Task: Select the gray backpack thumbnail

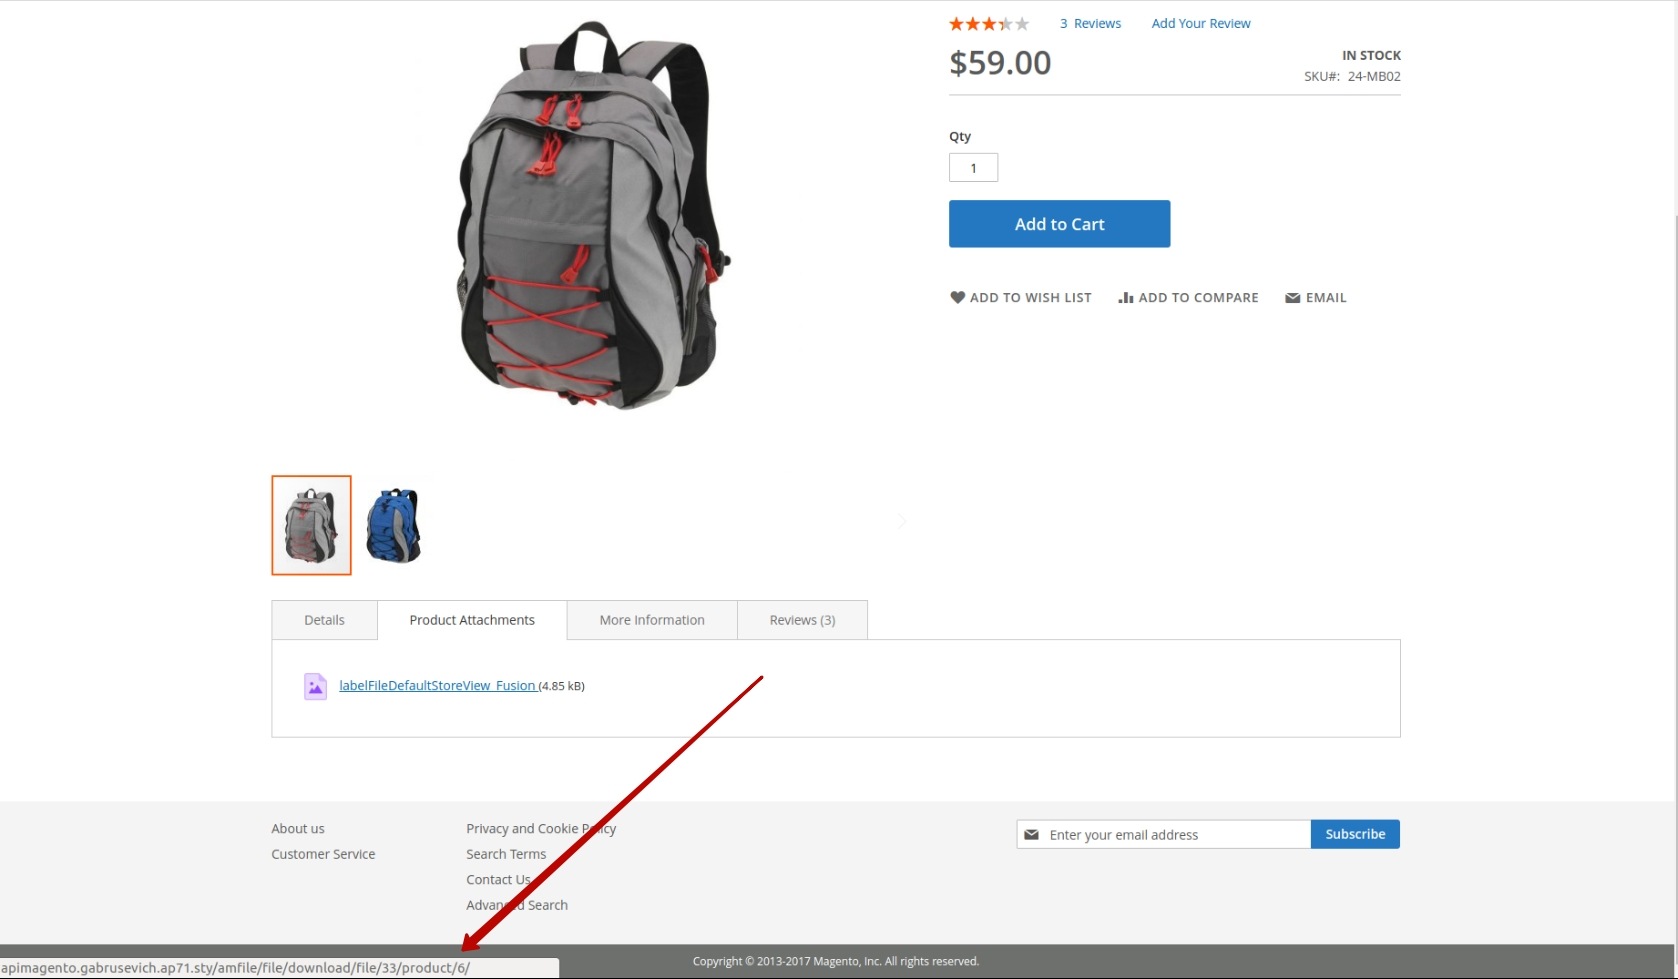Action: click(x=311, y=525)
